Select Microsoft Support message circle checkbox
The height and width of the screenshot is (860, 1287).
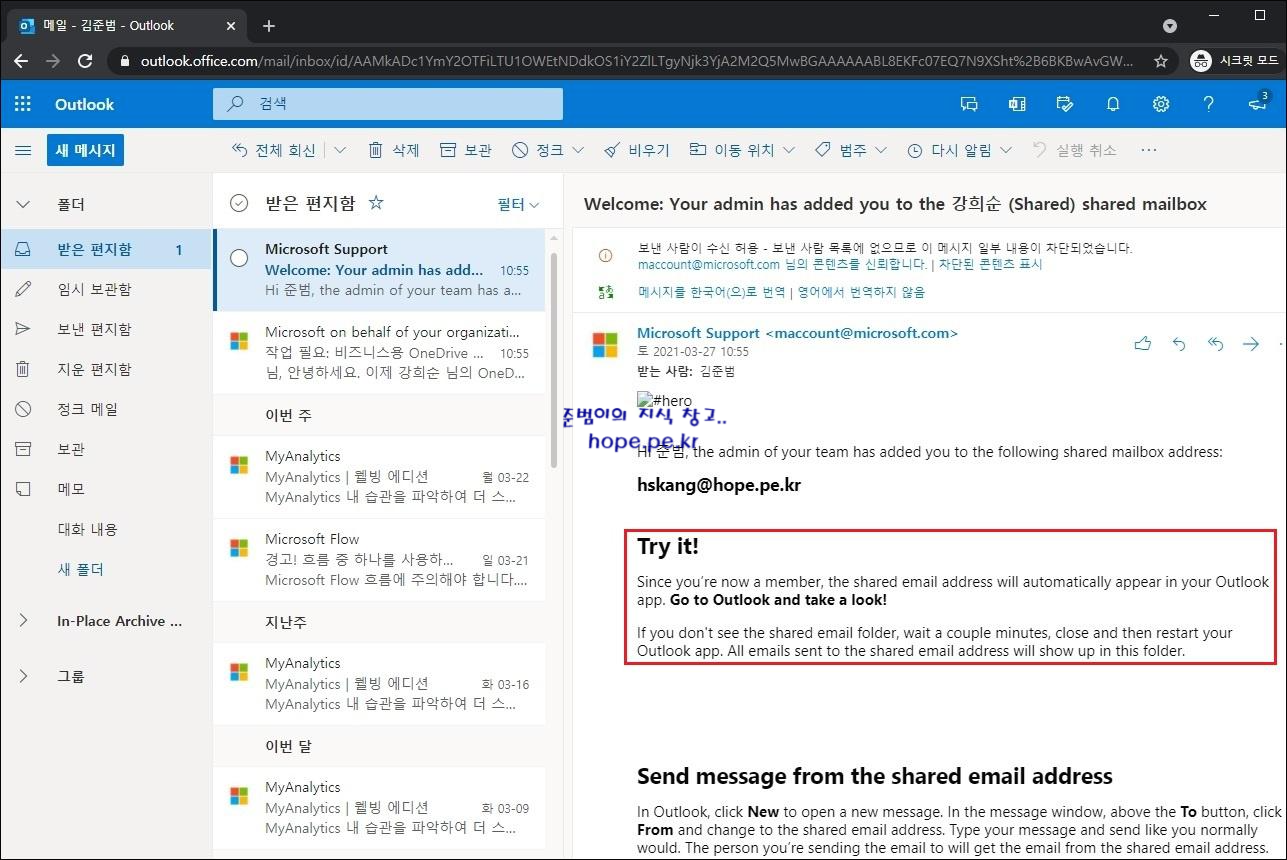tap(239, 258)
